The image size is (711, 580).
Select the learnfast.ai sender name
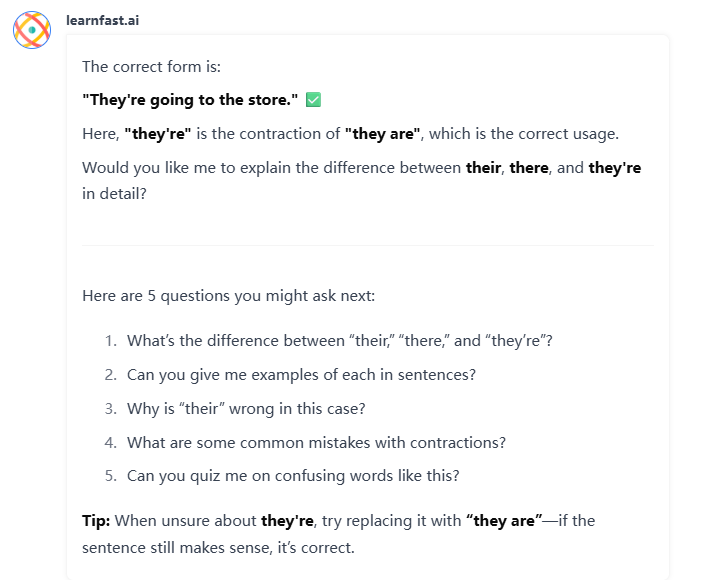coord(103,20)
